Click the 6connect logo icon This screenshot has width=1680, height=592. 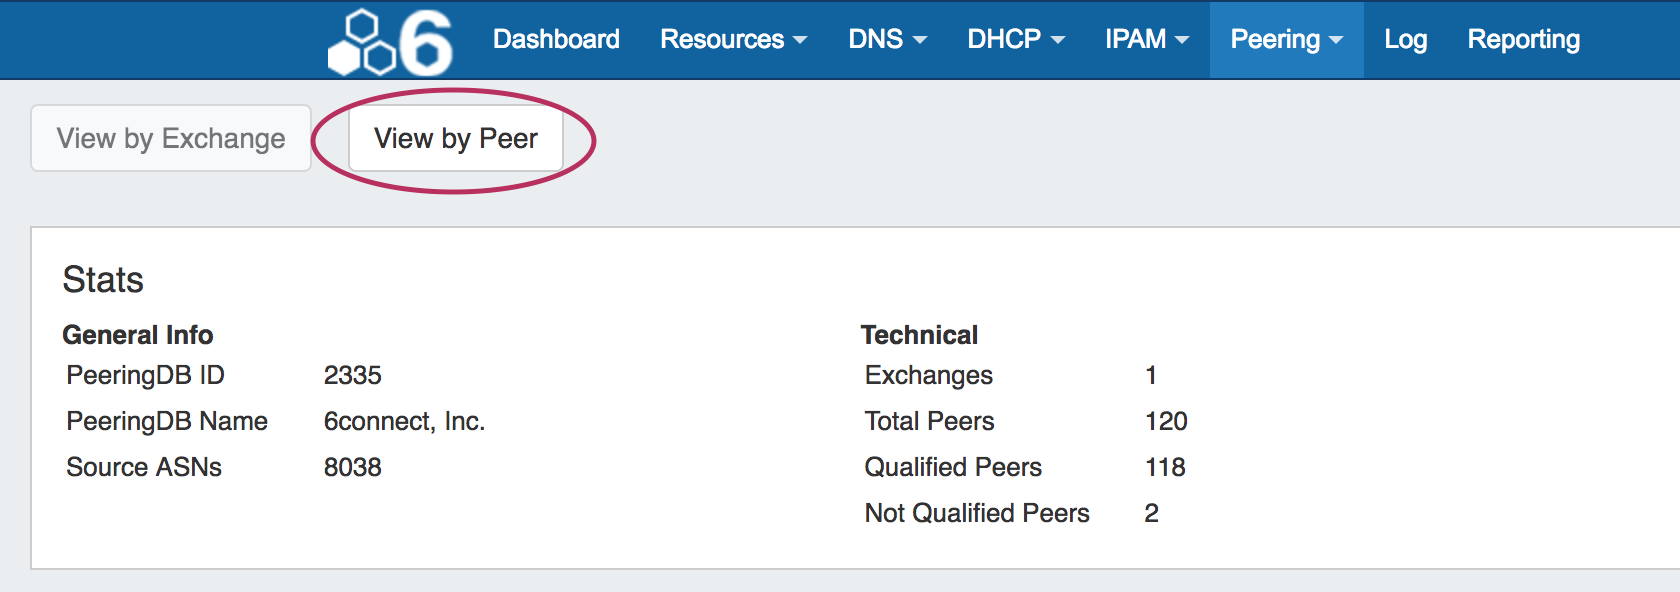tap(390, 42)
